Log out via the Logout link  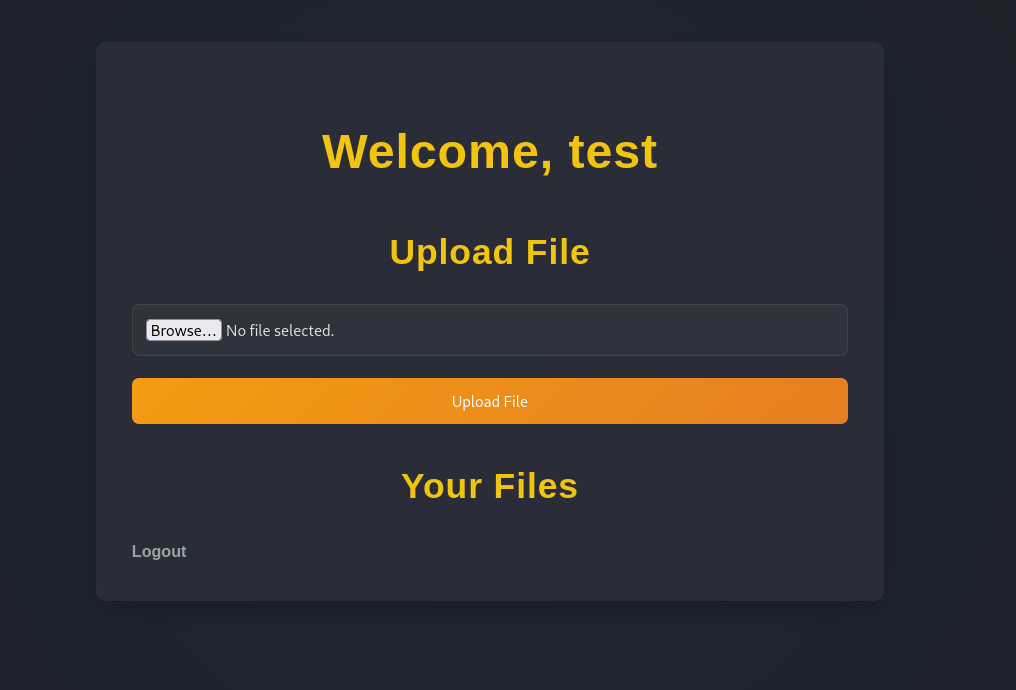point(159,551)
